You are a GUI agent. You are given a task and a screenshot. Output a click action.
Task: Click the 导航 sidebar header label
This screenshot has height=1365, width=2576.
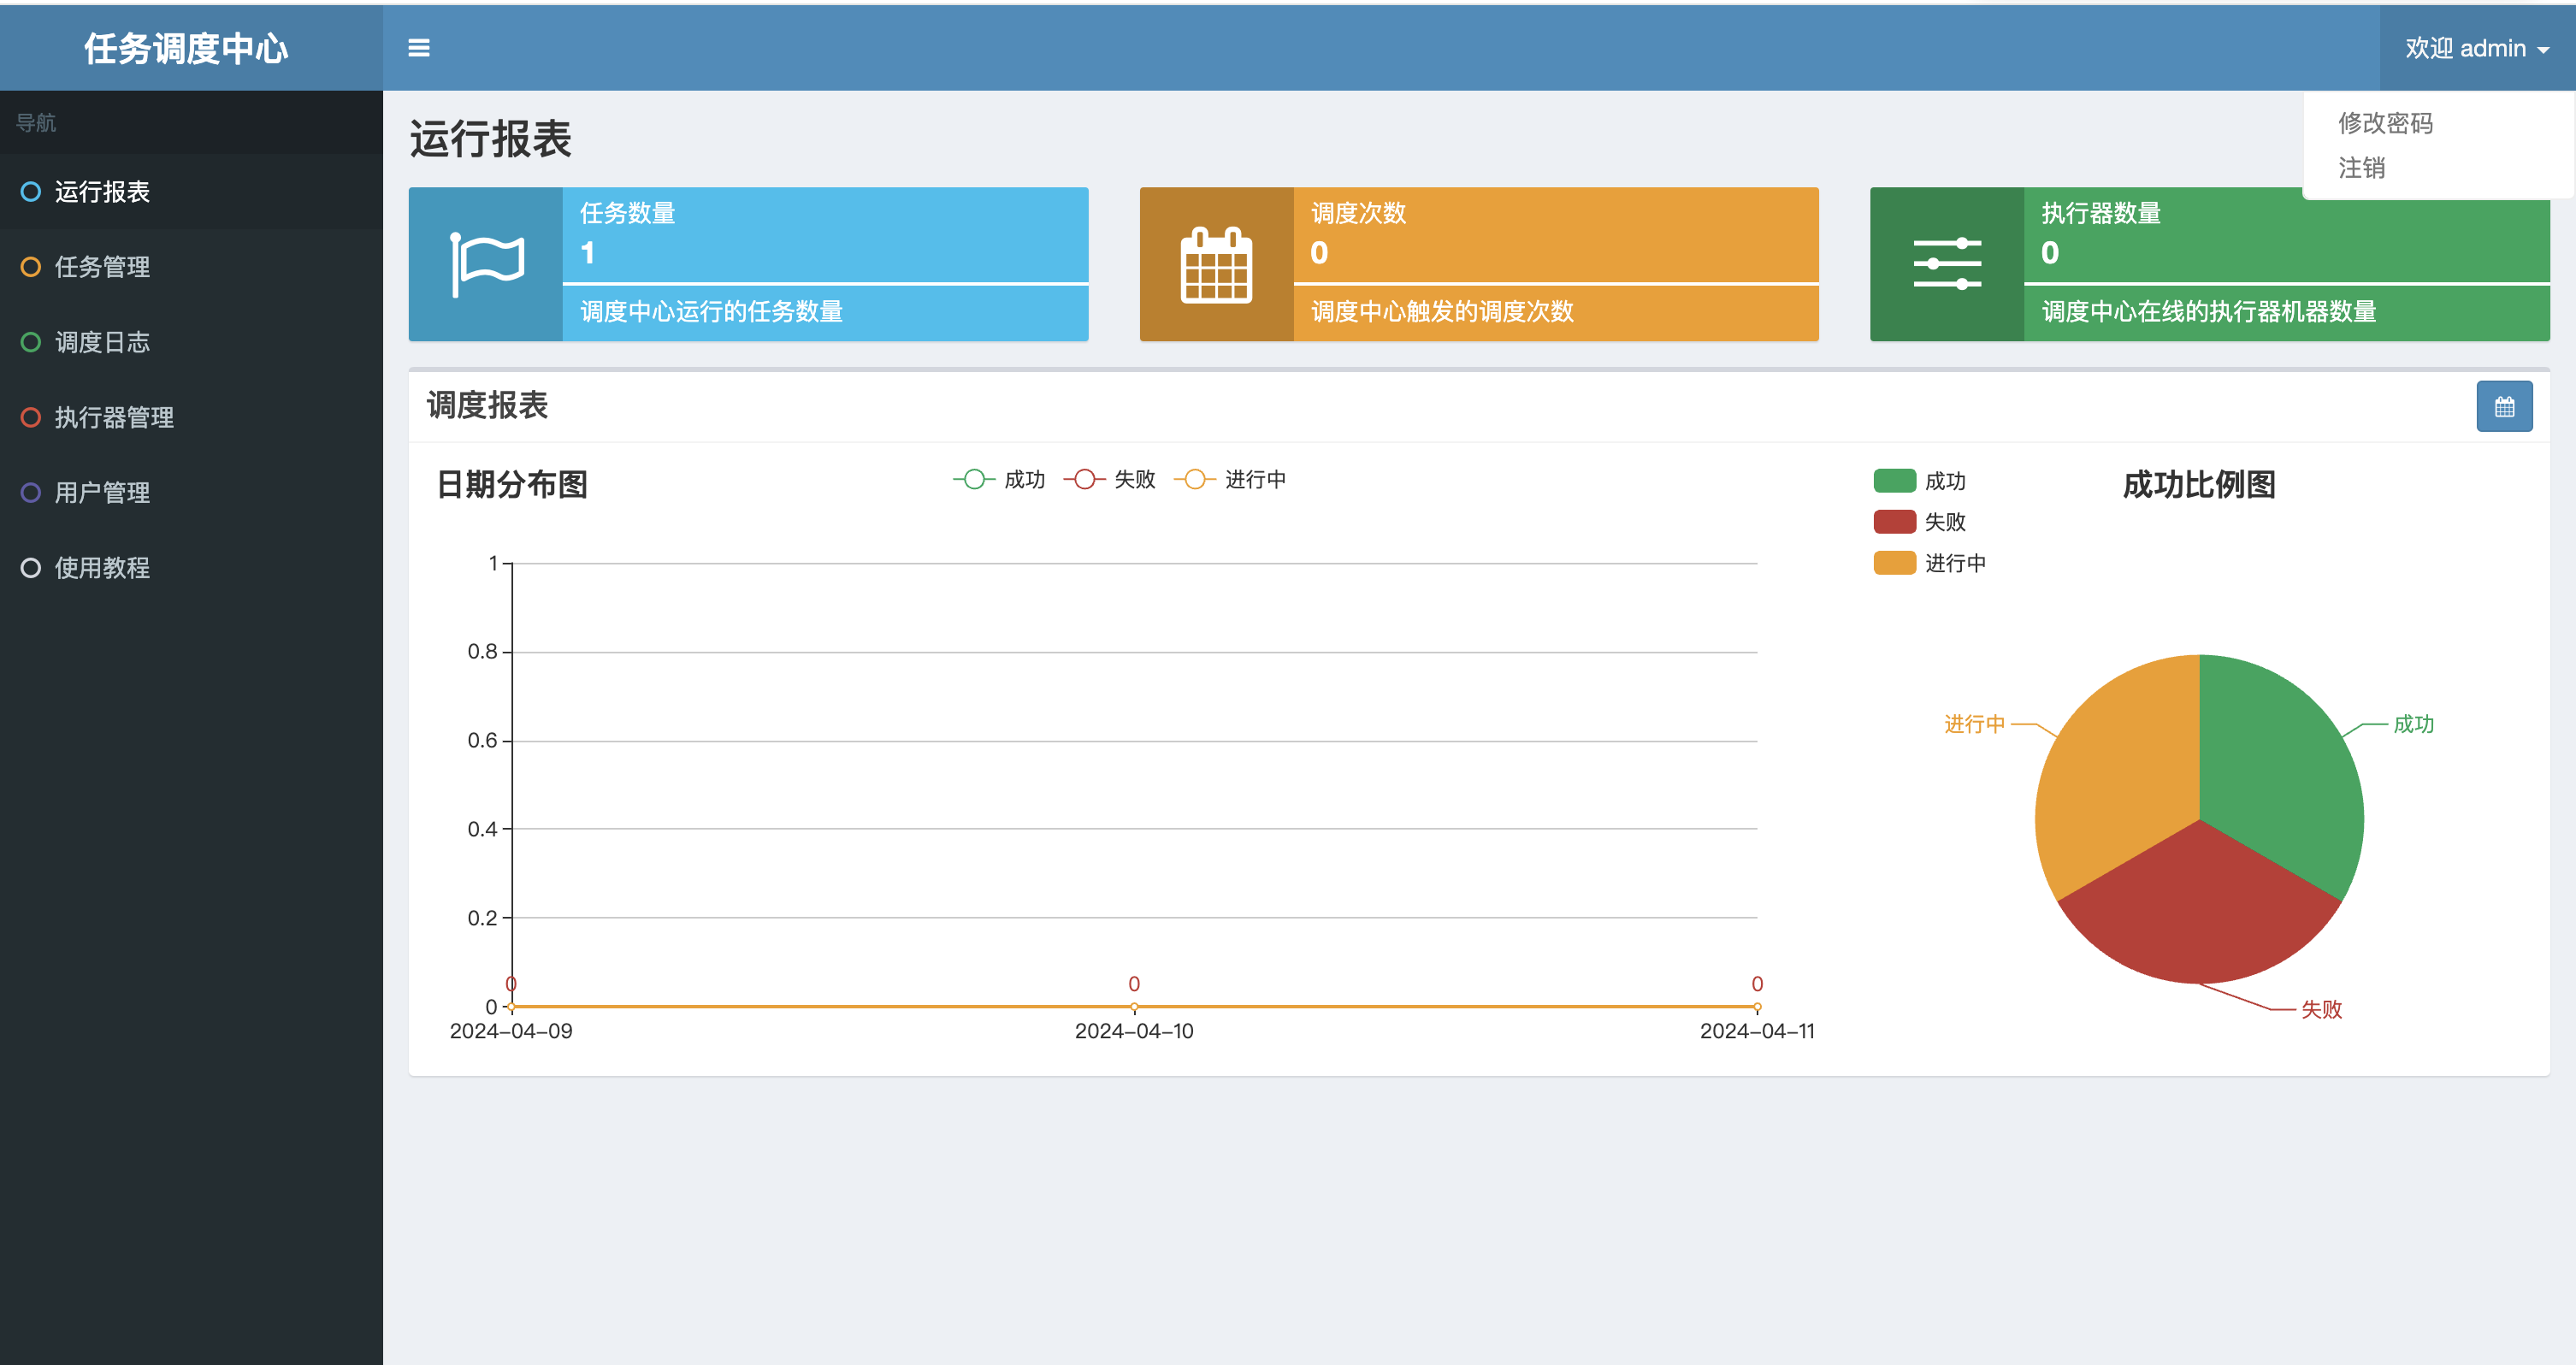(36, 122)
